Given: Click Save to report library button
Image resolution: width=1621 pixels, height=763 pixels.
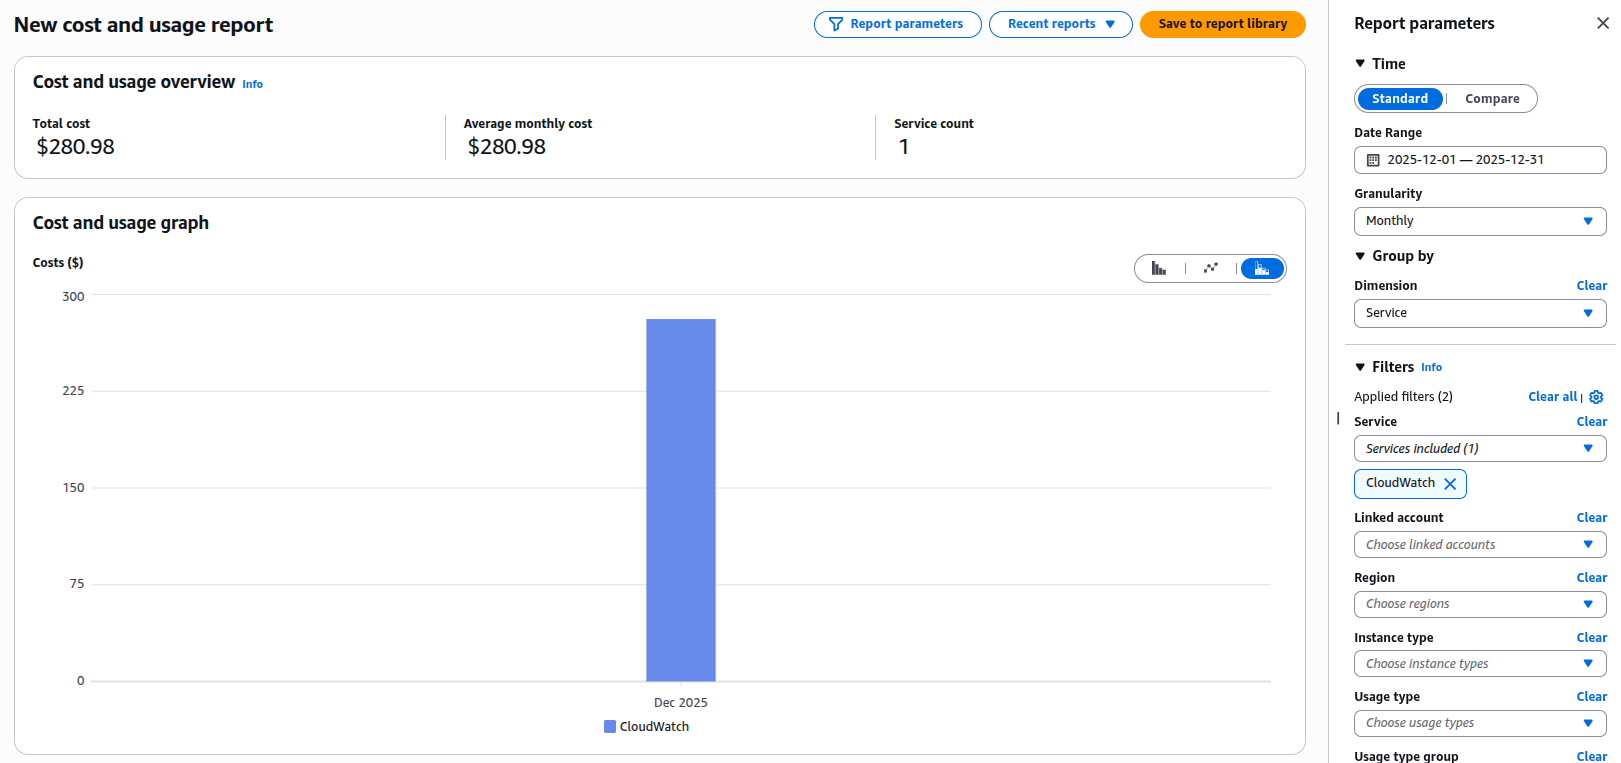Looking at the screenshot, I should point(1222,24).
